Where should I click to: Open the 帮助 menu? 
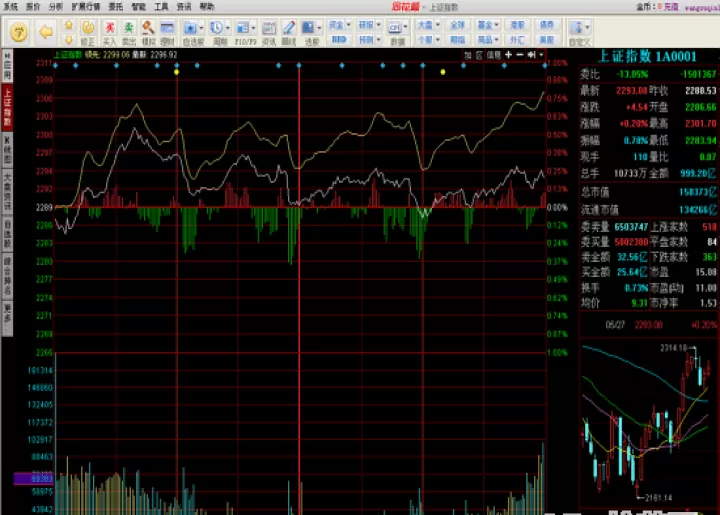click(x=207, y=6)
